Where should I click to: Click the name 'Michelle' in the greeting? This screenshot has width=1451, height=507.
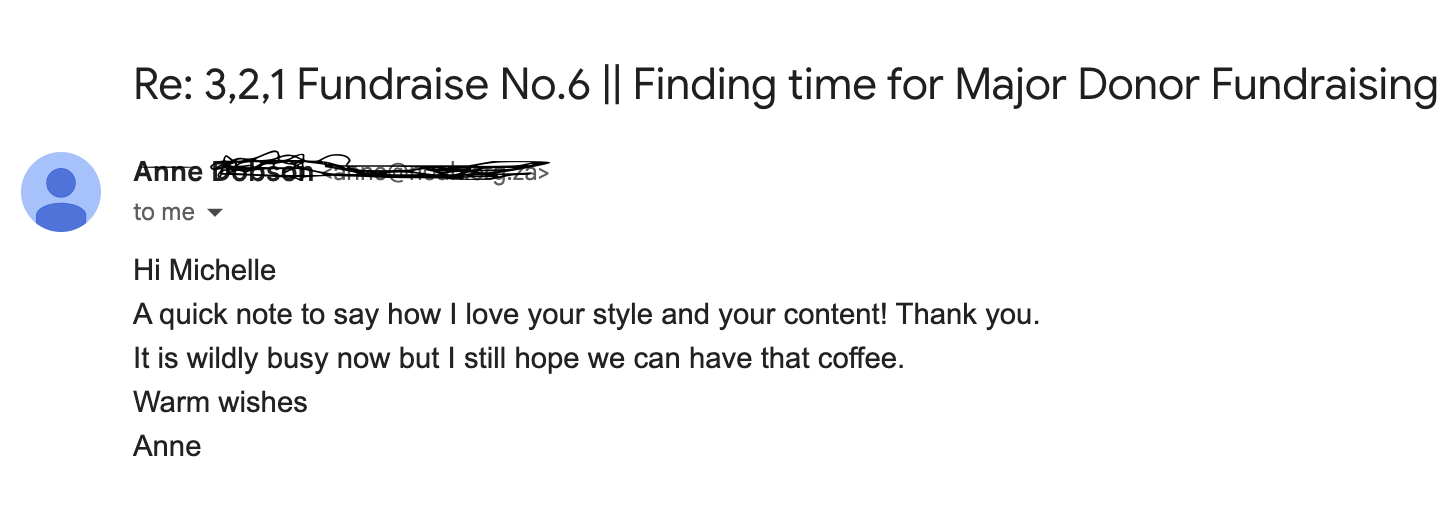(x=222, y=270)
